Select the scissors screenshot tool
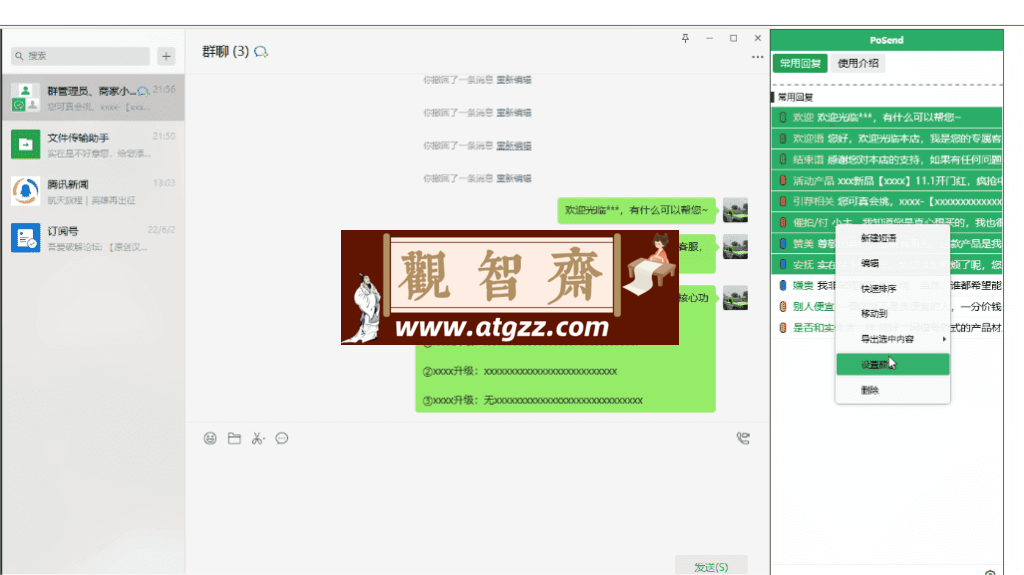Screen dimensions: 1024x575 (x=258, y=438)
